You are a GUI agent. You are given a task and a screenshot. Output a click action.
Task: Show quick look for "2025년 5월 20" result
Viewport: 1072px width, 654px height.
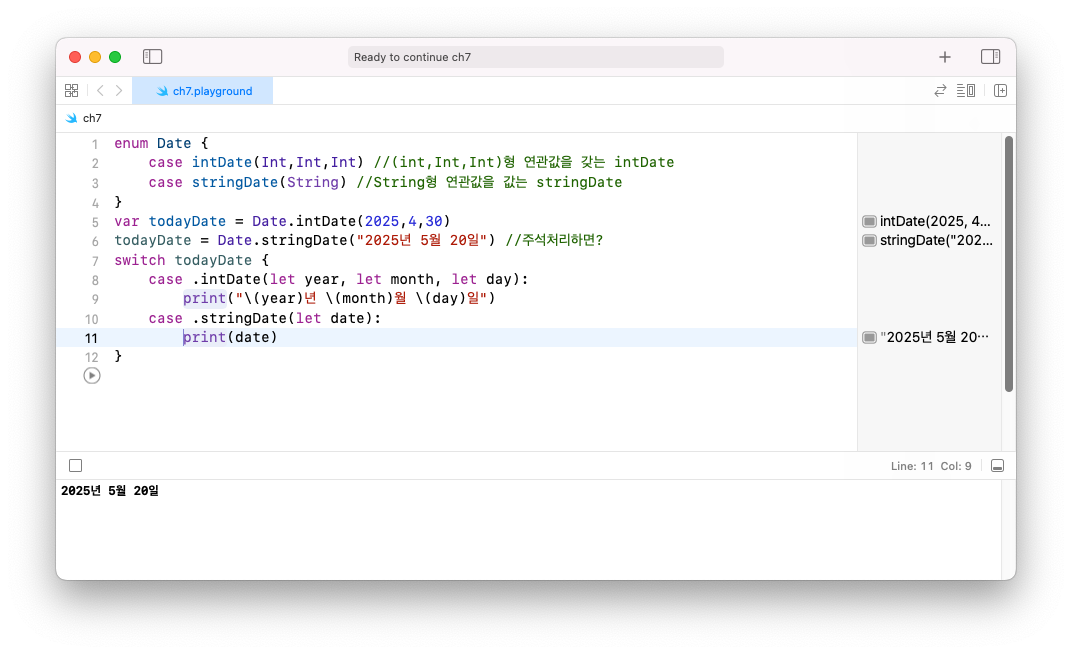point(869,338)
